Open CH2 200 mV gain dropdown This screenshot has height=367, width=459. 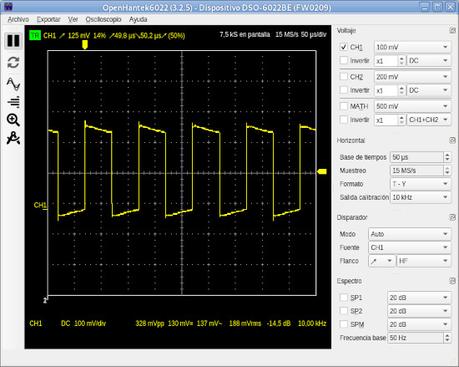pos(412,77)
